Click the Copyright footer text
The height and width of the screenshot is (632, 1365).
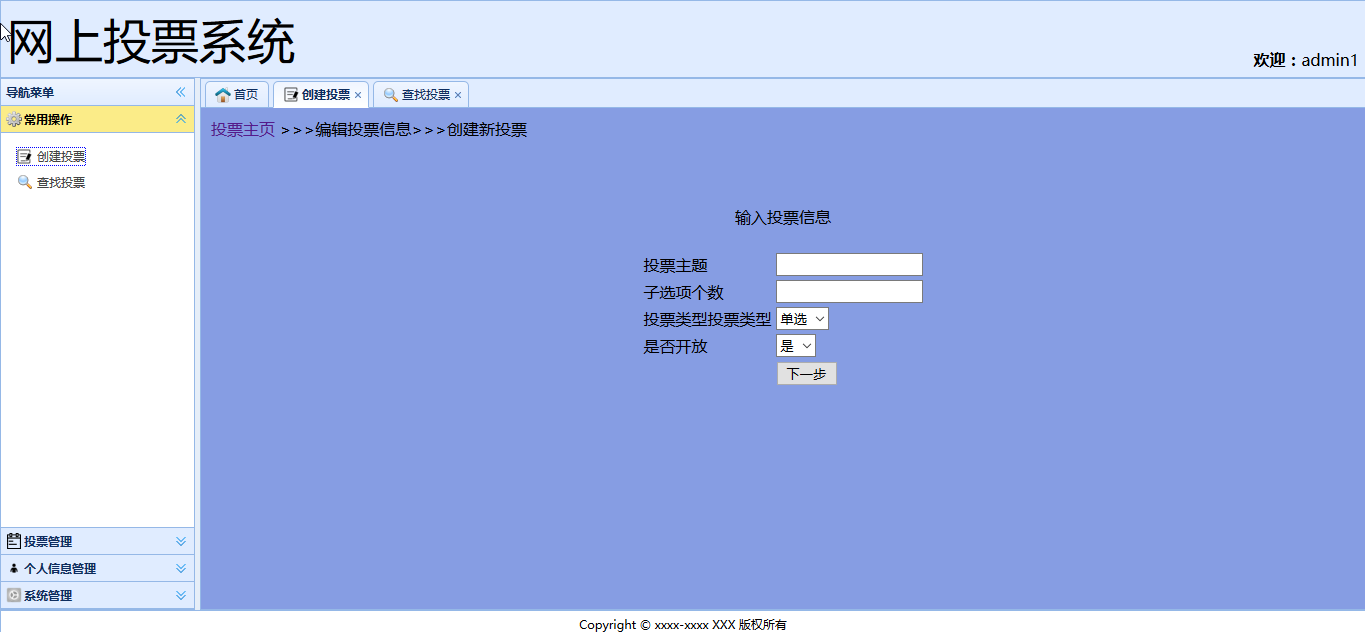pyautogui.click(x=683, y=624)
